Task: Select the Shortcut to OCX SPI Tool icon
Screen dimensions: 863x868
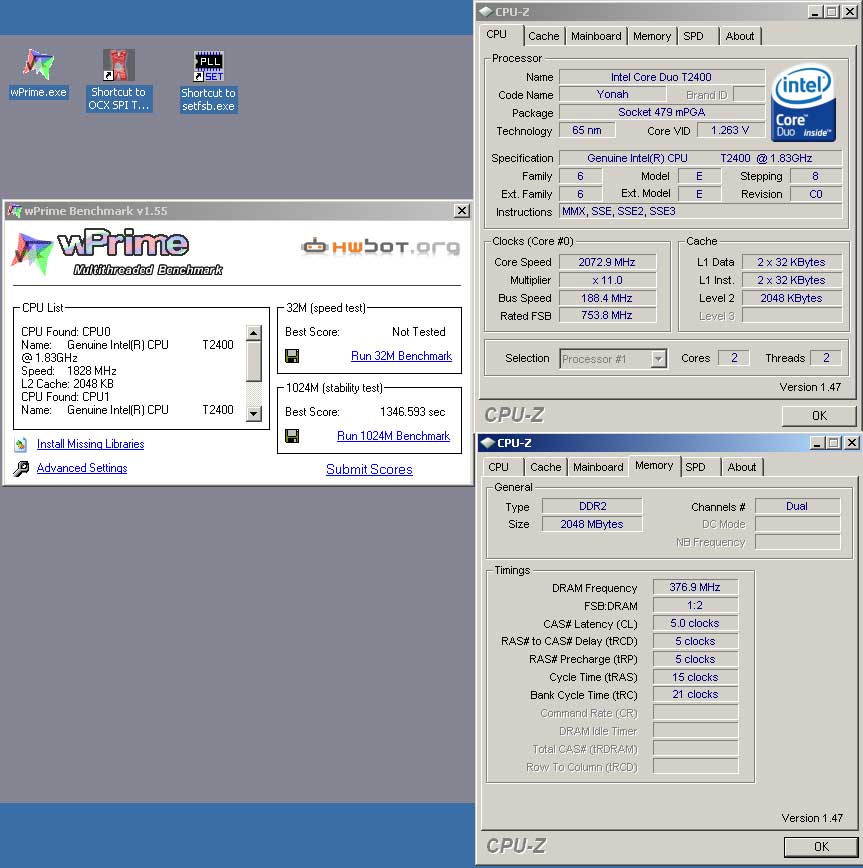Action: click(x=118, y=80)
